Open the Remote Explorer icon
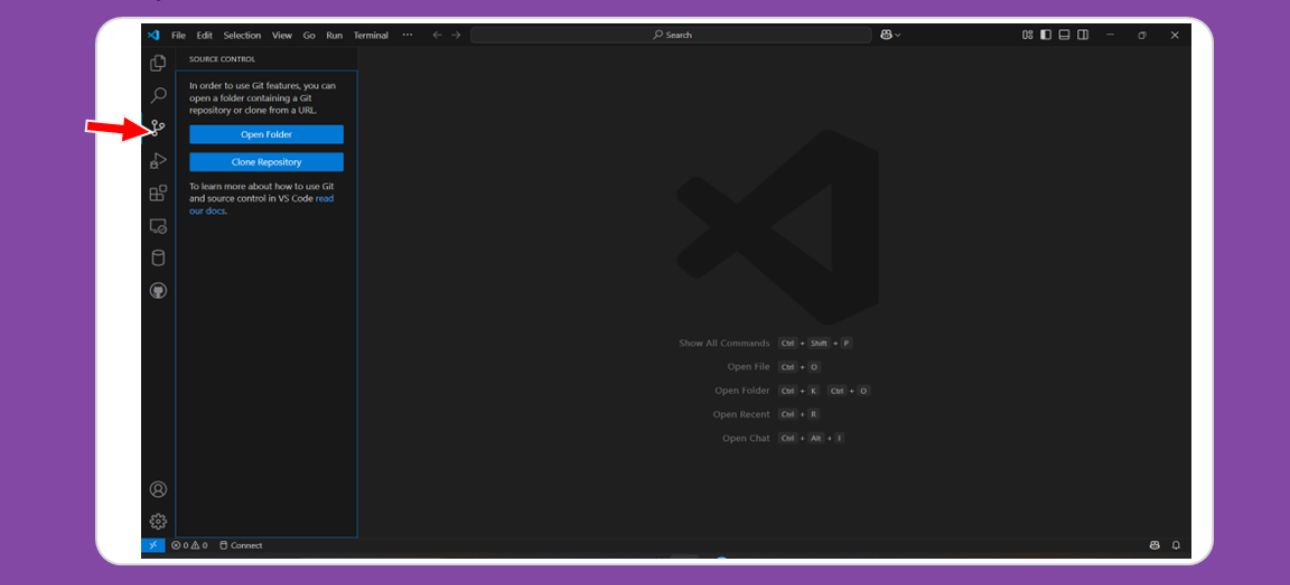 157,226
